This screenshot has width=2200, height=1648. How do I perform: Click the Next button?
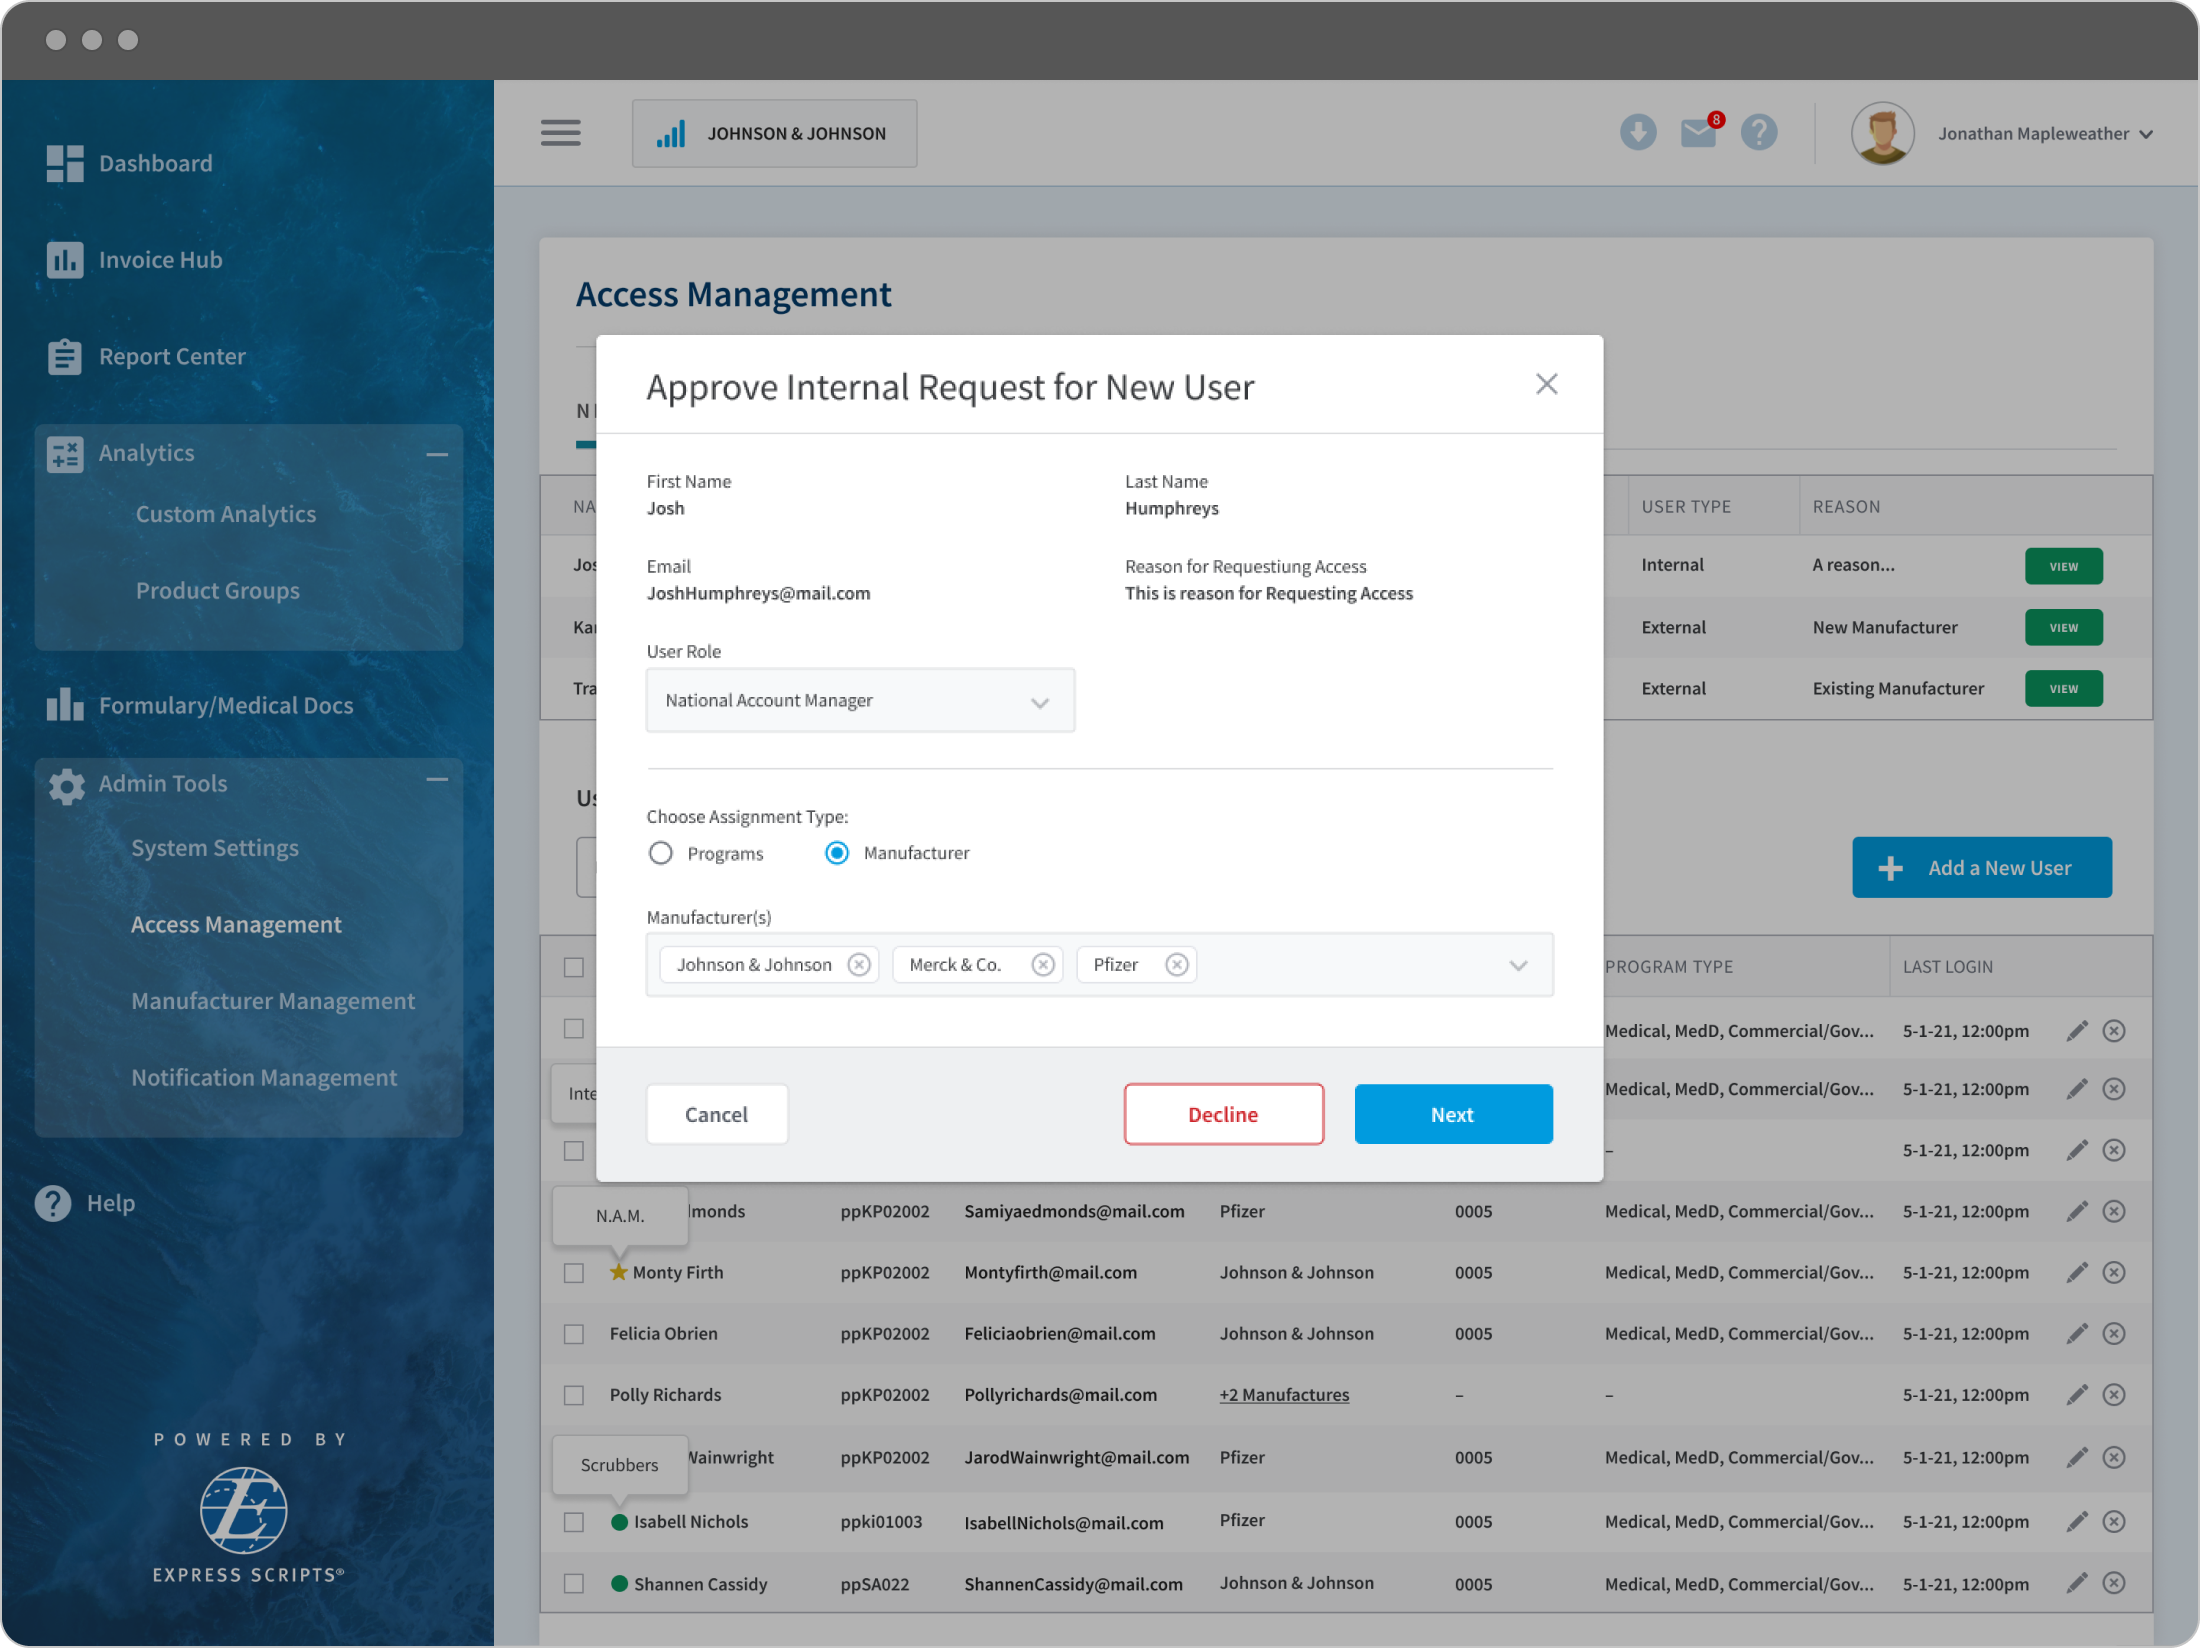pyautogui.click(x=1453, y=1114)
